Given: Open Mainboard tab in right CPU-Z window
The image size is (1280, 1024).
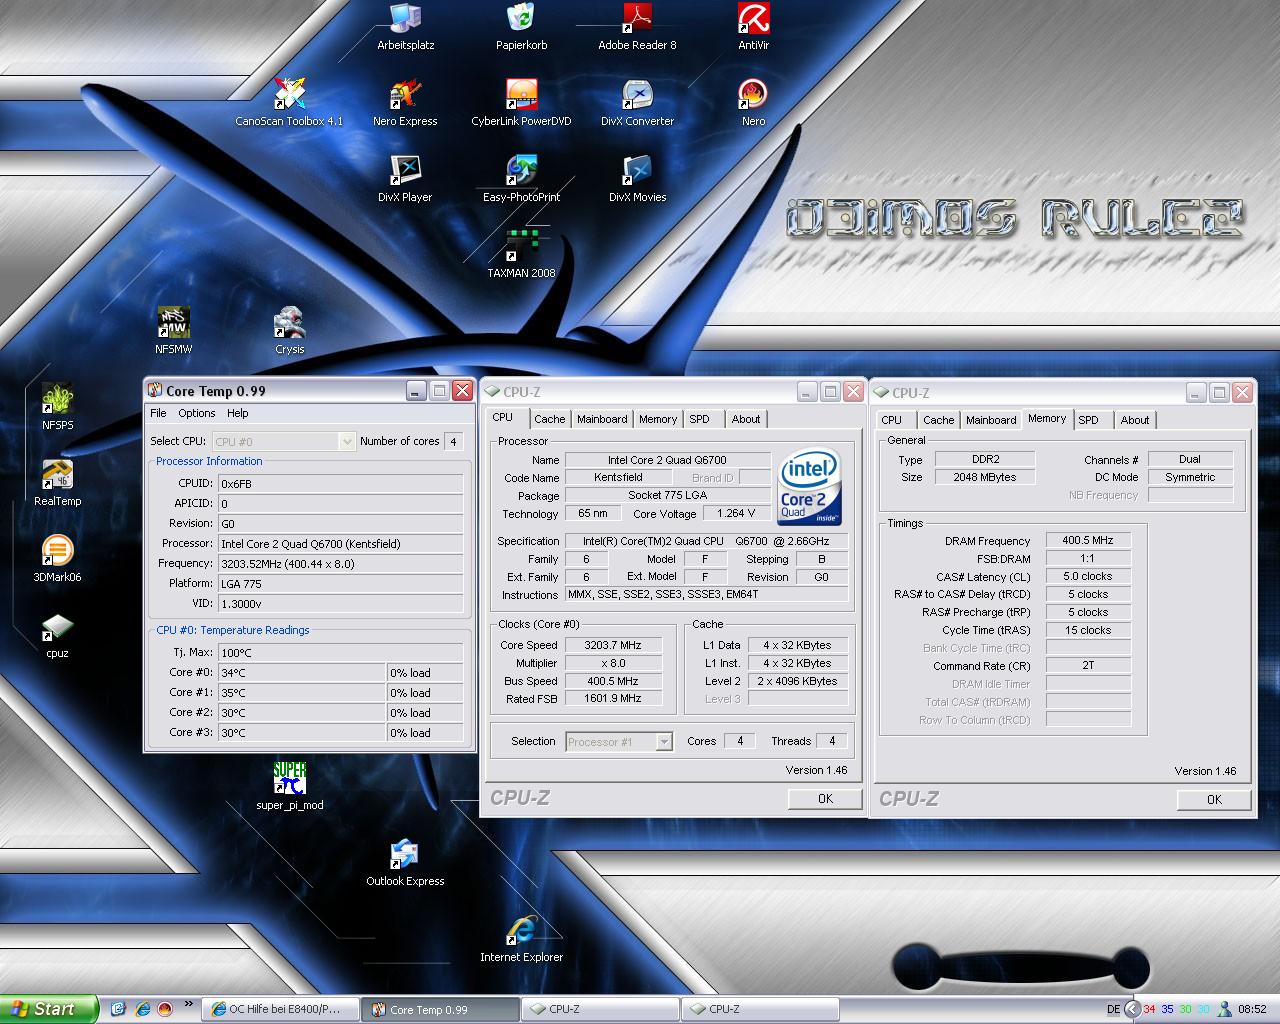Looking at the screenshot, I should [x=991, y=420].
